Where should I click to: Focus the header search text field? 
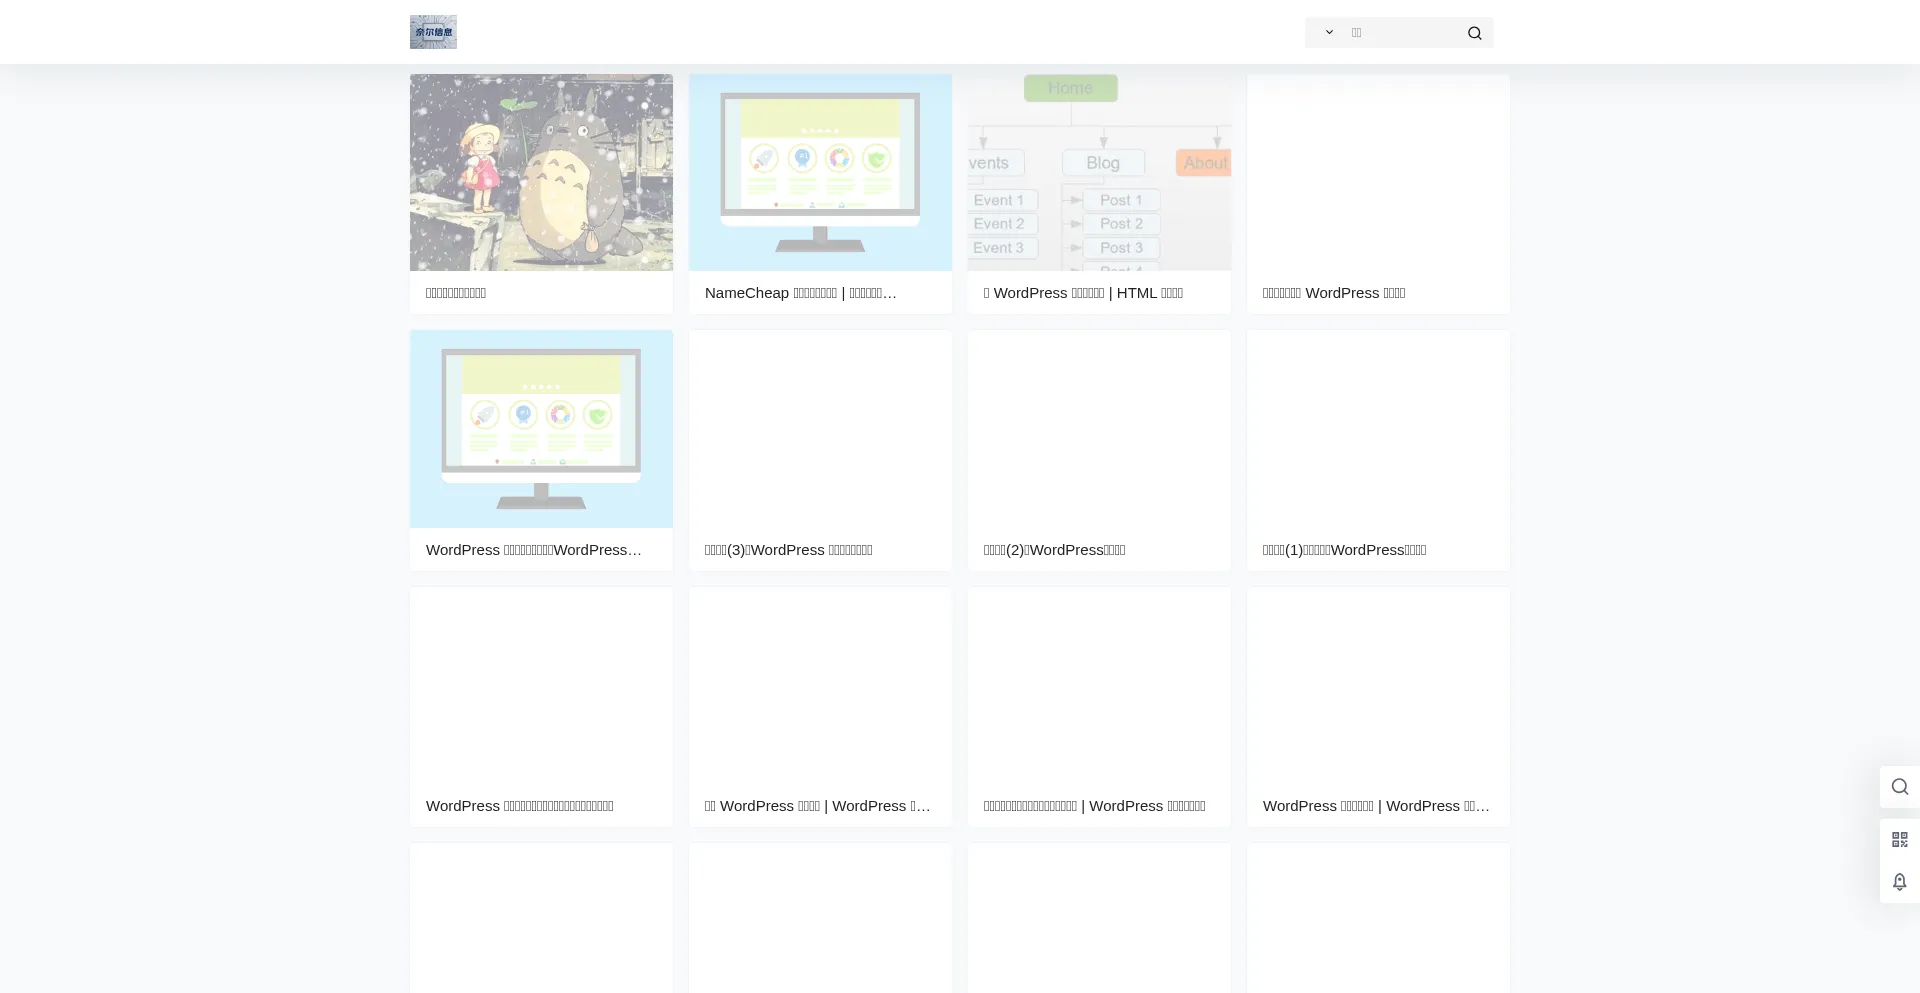coord(1400,32)
